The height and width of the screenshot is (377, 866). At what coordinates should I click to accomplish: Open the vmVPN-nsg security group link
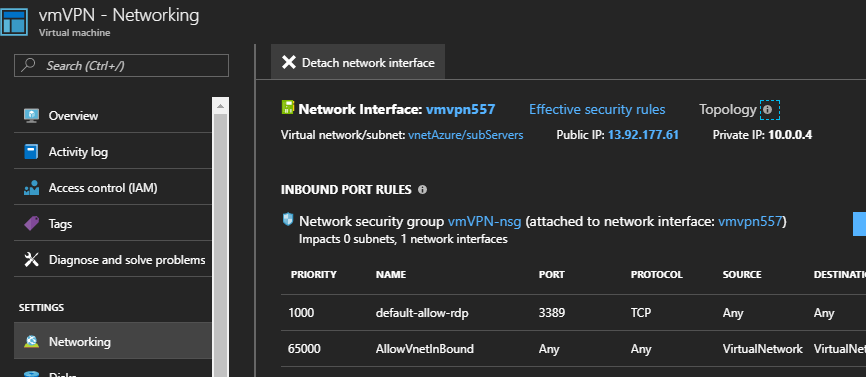click(x=484, y=222)
